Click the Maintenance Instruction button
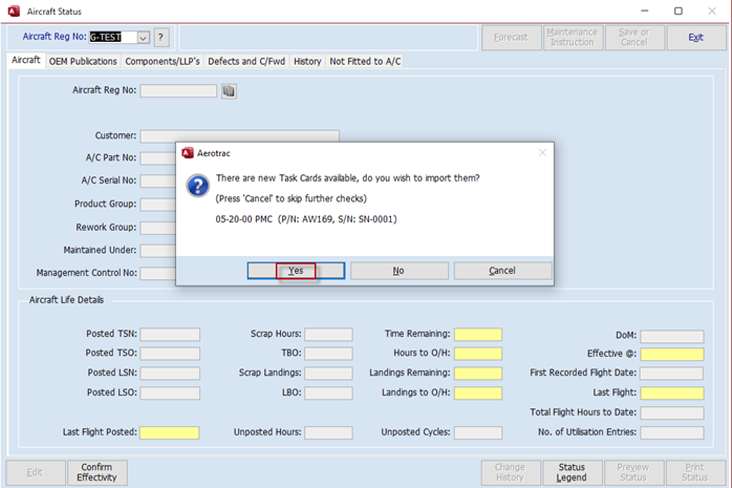This screenshot has height=488, width=732. point(572,37)
